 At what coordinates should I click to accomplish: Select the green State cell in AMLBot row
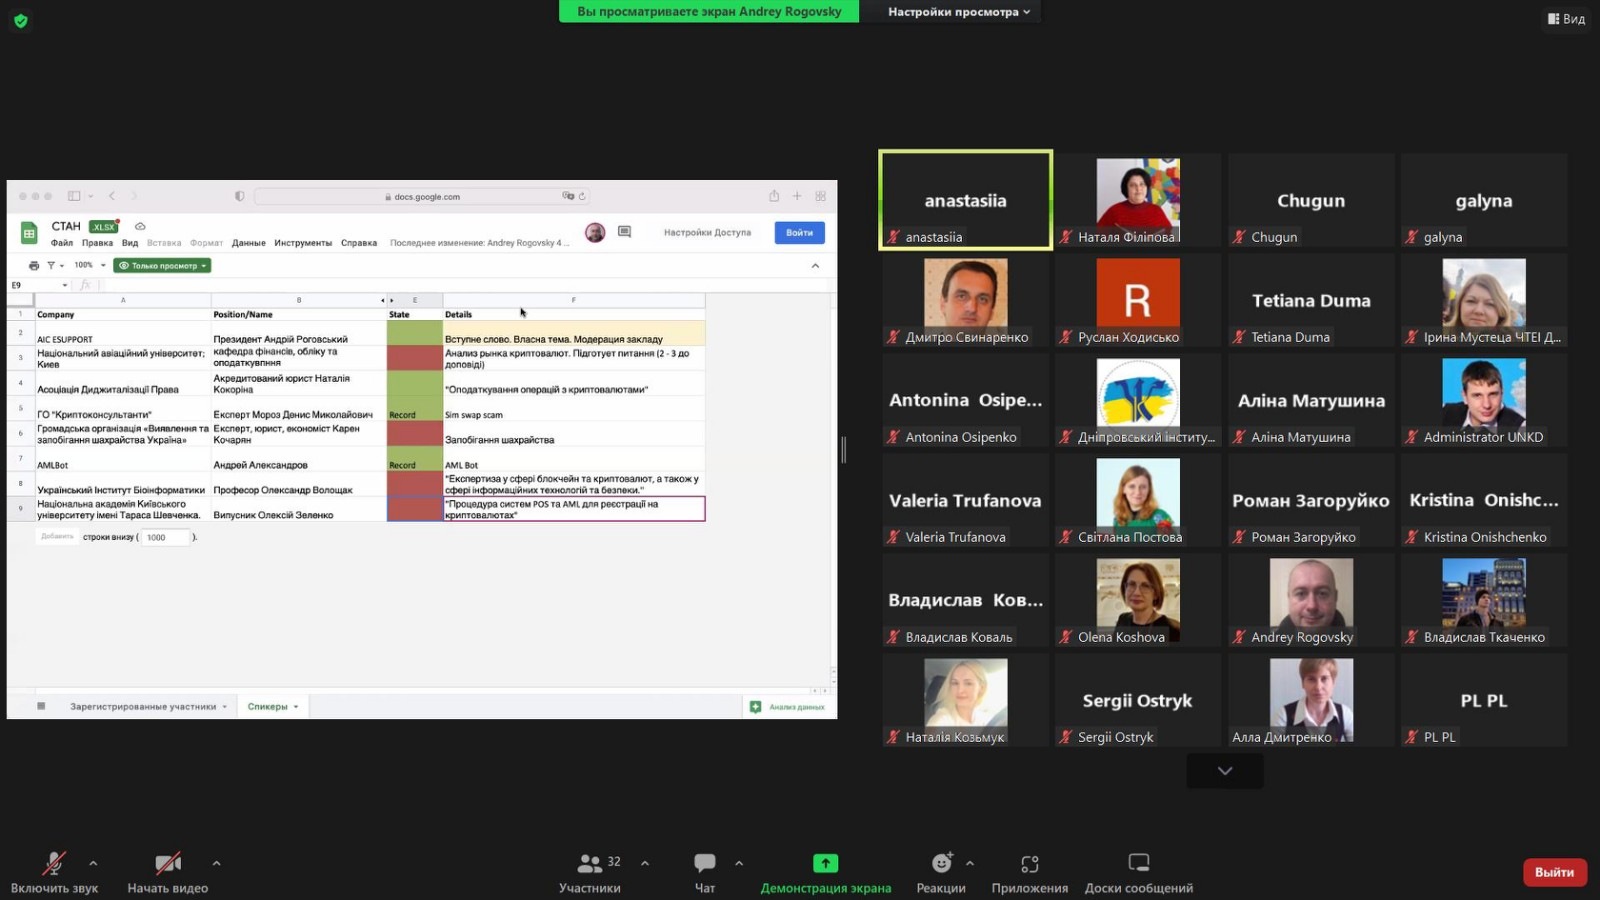[415, 458]
